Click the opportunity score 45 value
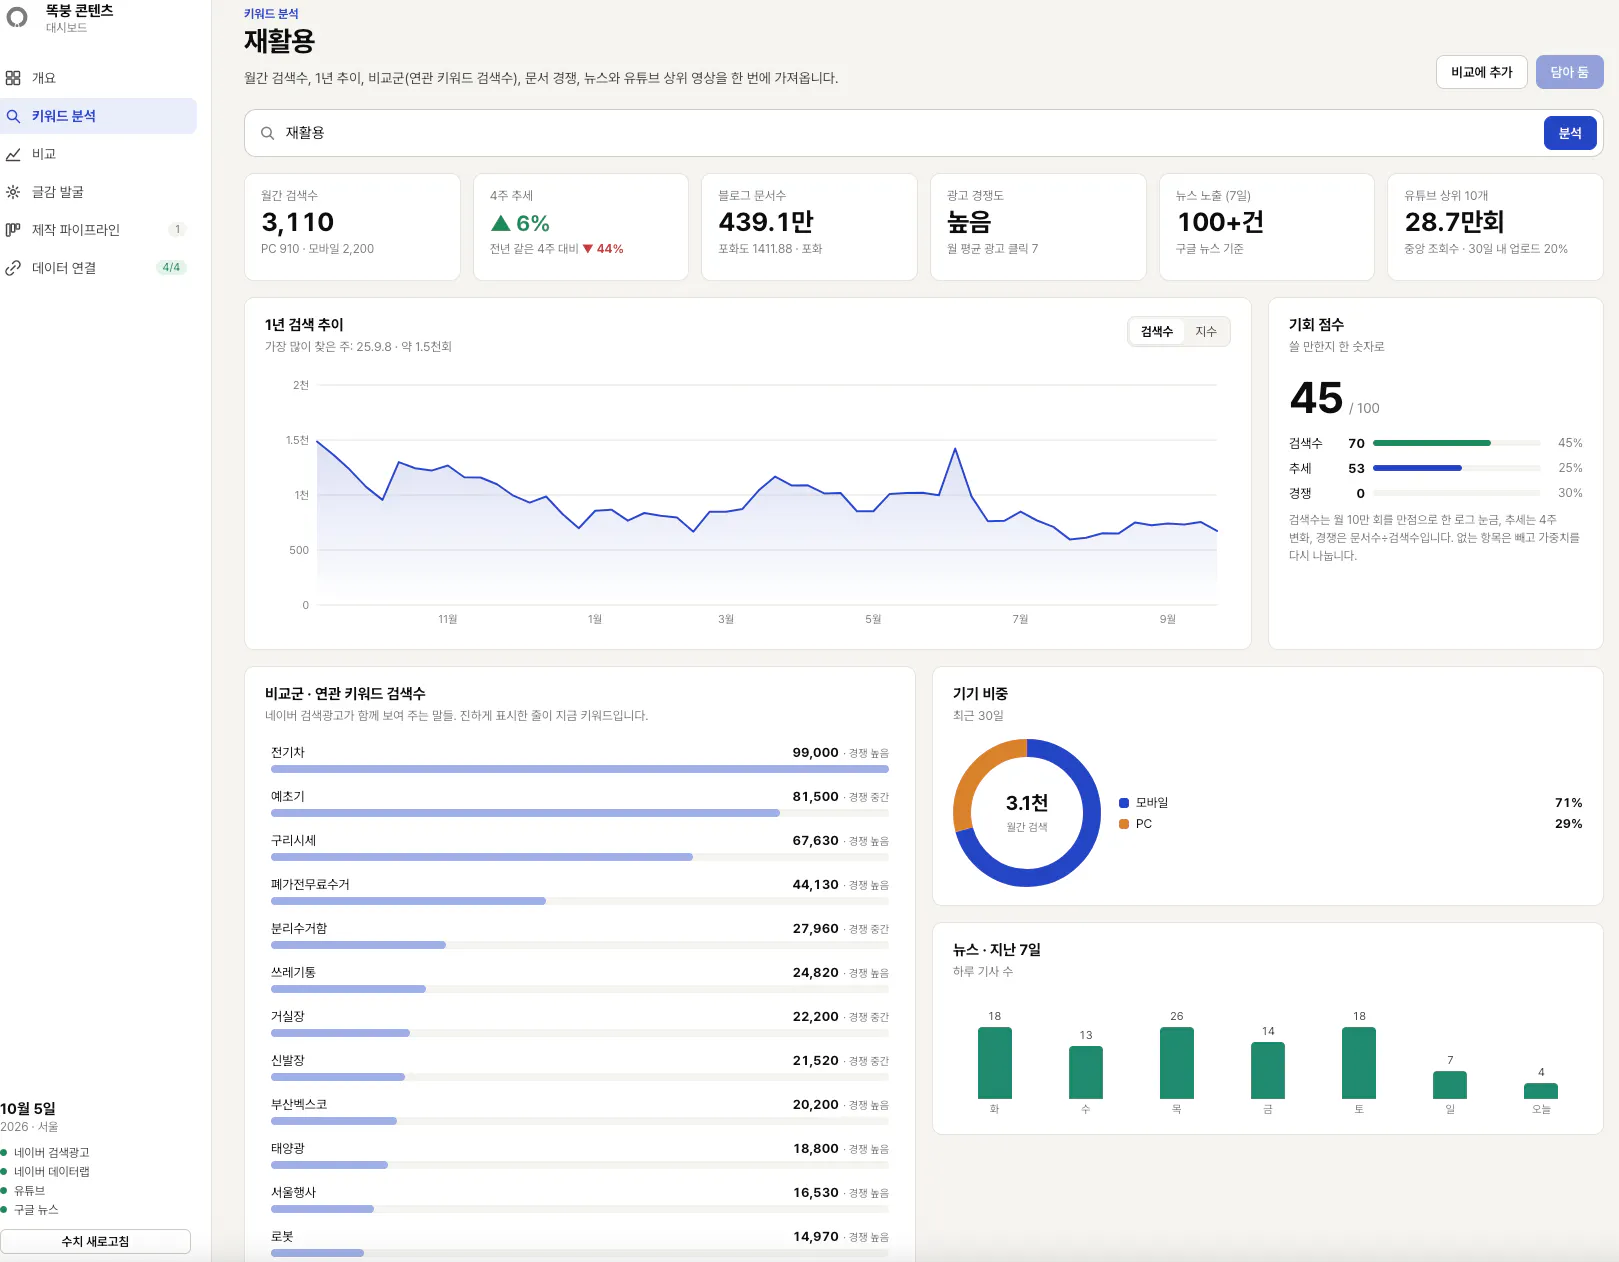 1316,398
